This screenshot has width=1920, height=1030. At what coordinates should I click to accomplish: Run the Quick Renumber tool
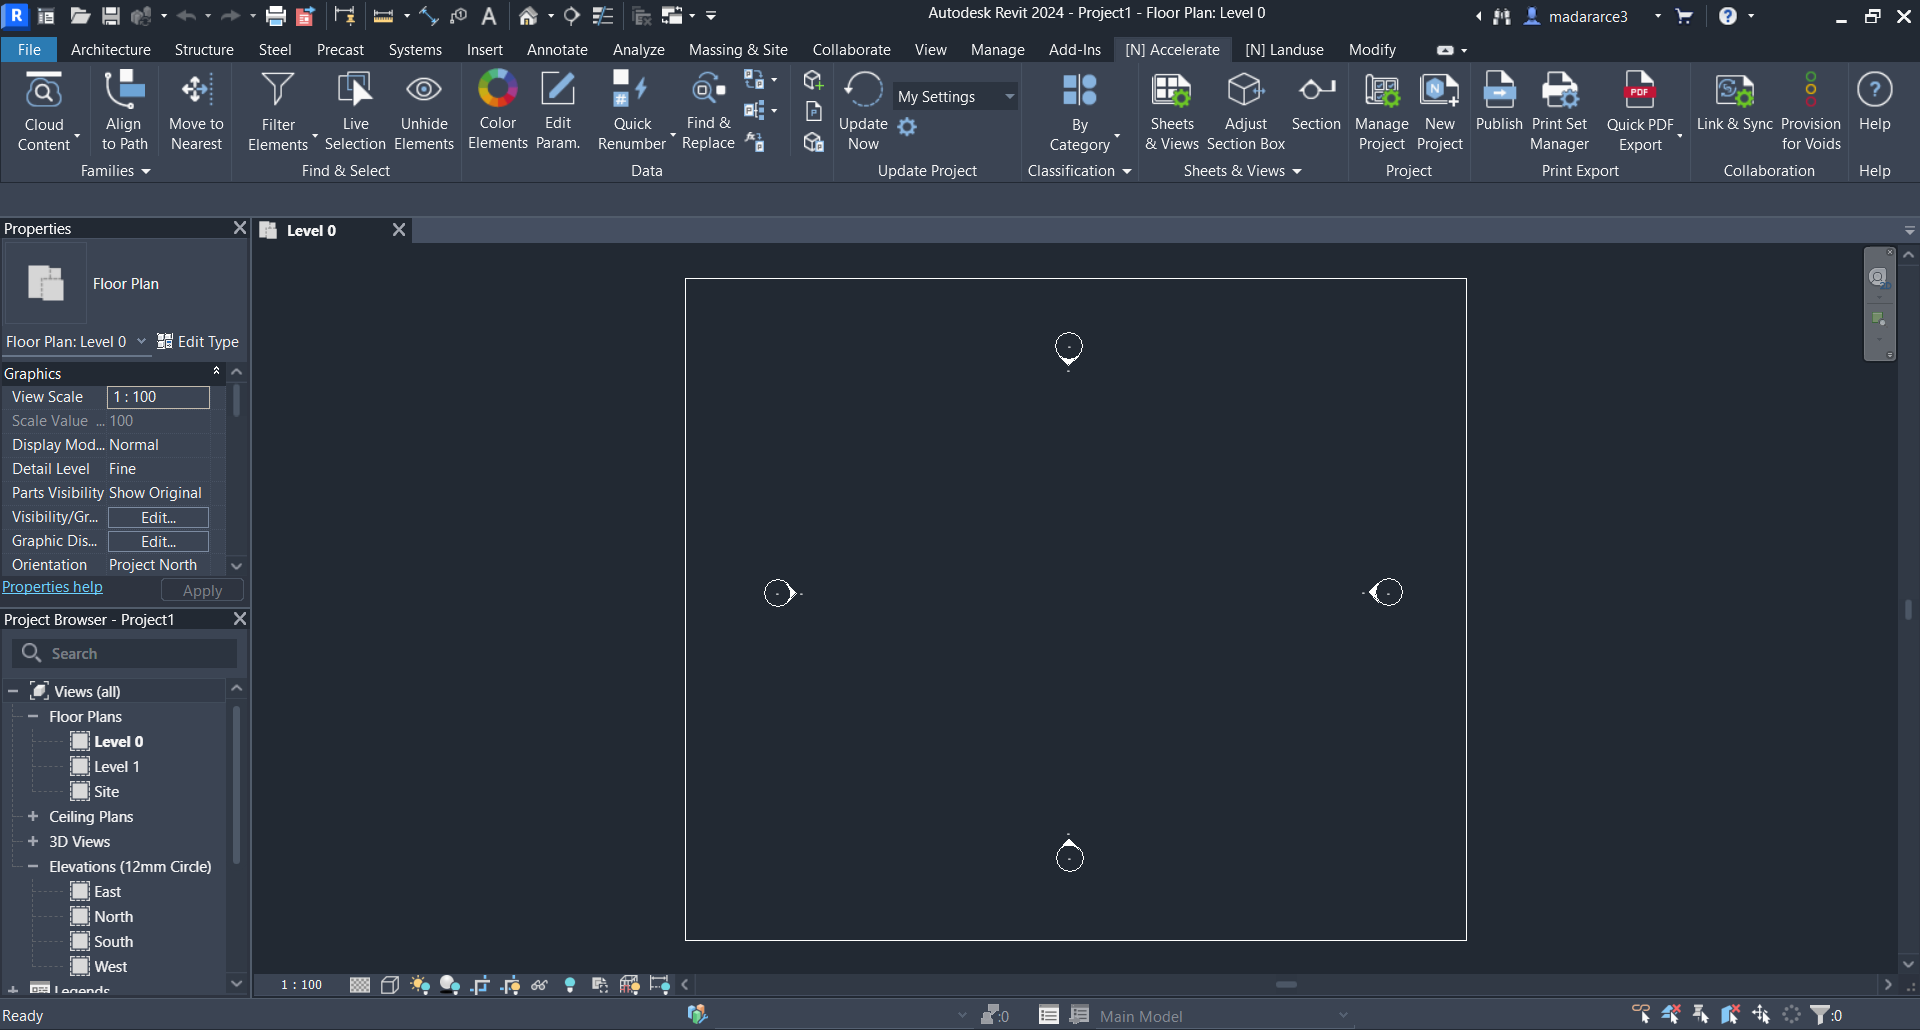(632, 111)
